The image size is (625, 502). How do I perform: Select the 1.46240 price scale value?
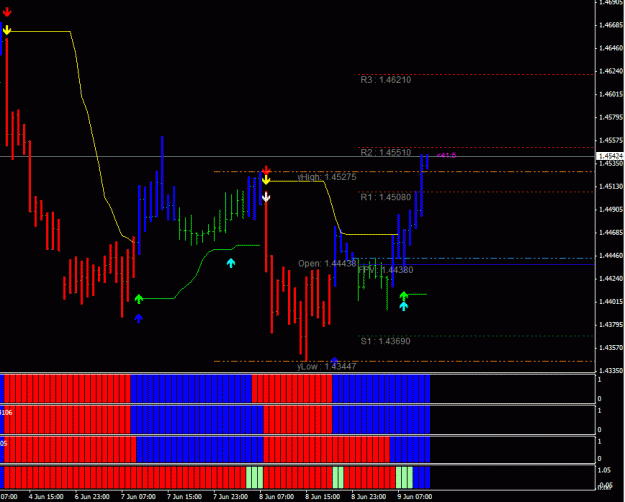point(611,71)
